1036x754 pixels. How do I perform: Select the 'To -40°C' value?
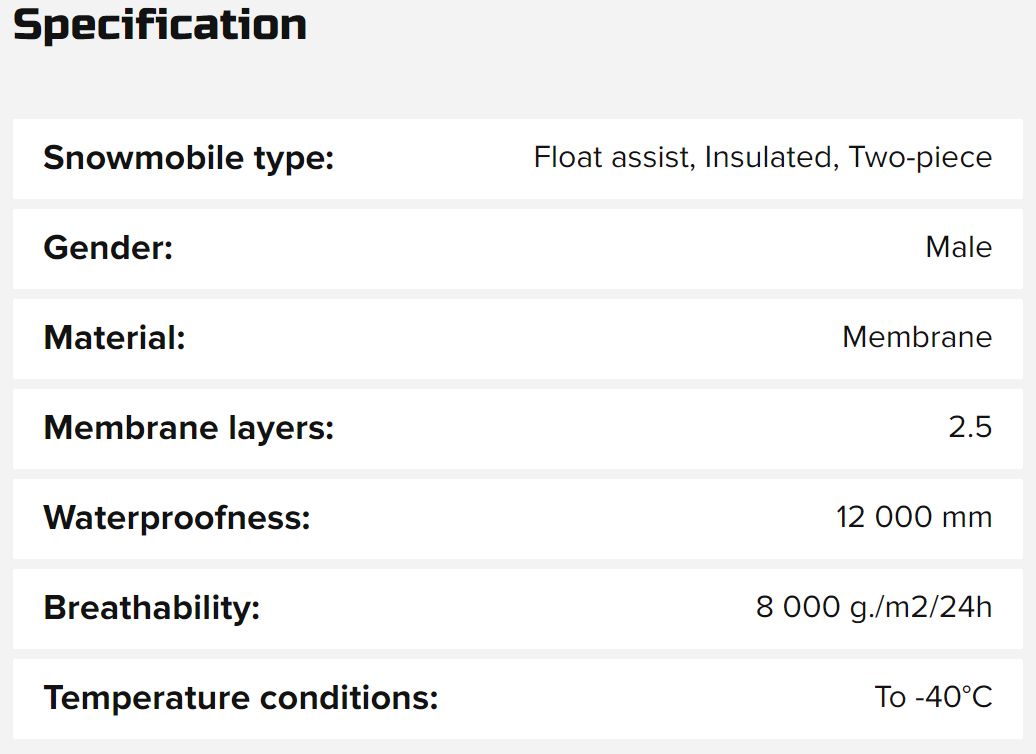[933, 698]
